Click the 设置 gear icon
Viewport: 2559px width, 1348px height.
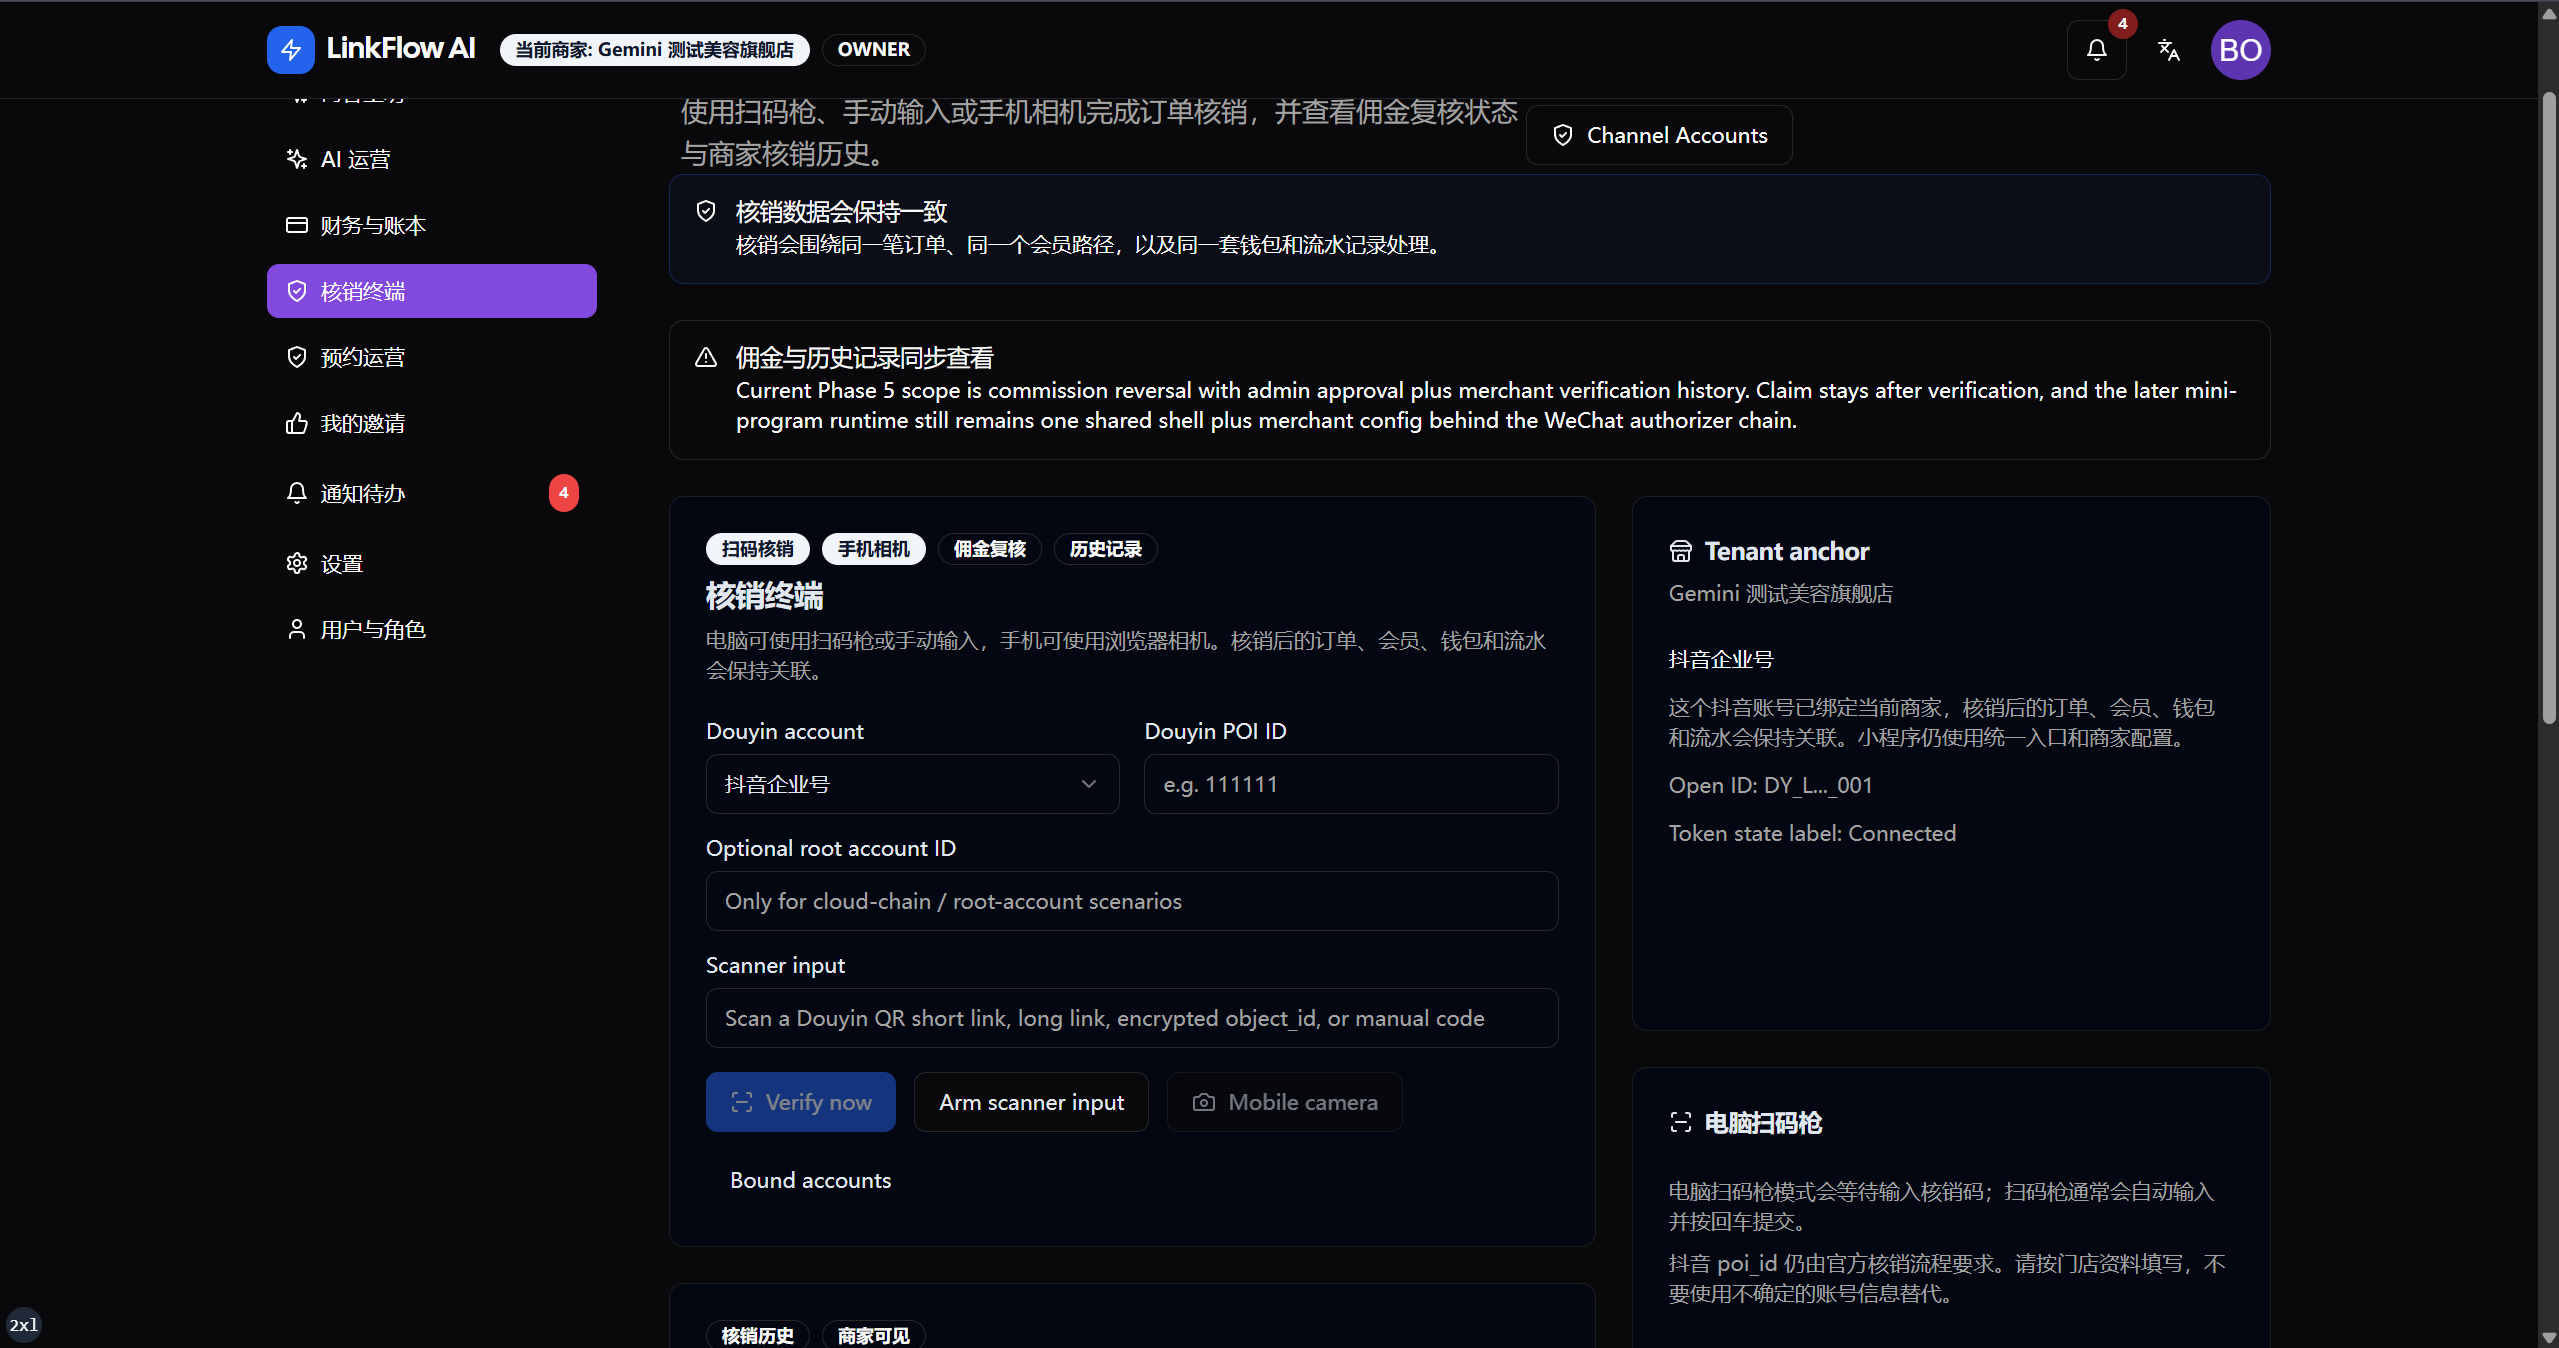point(297,563)
